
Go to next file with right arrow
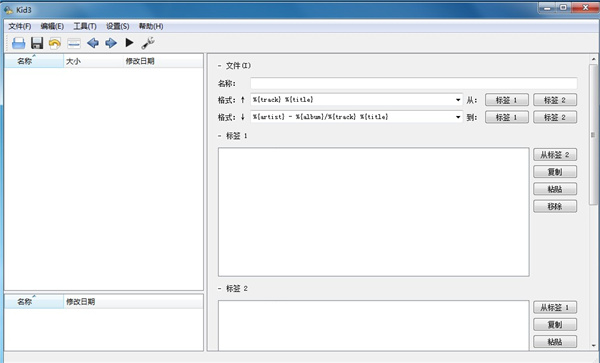click(111, 43)
